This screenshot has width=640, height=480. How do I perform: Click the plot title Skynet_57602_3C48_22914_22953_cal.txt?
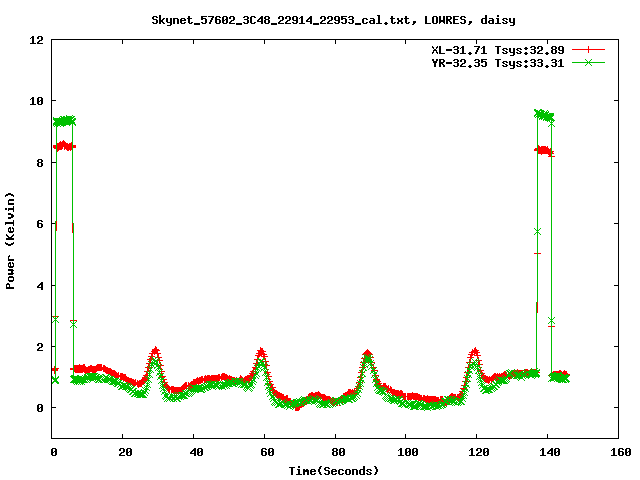(333, 20)
